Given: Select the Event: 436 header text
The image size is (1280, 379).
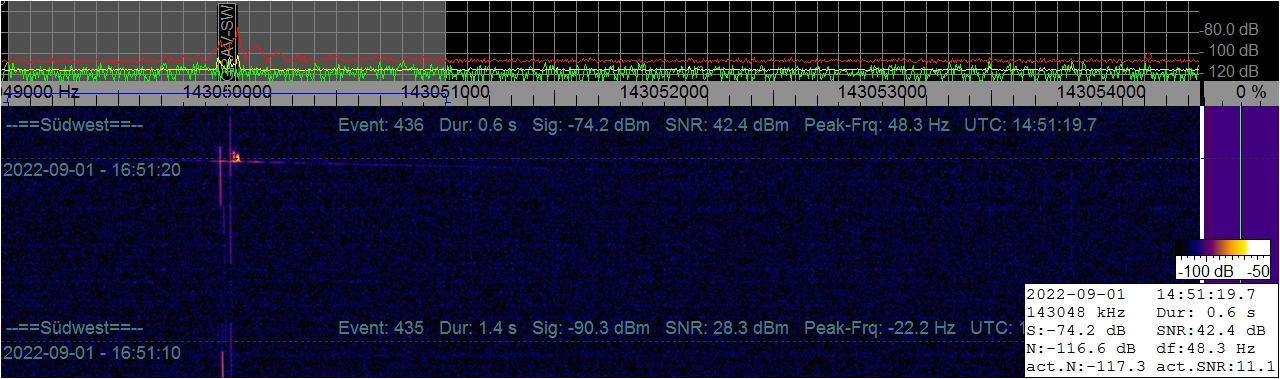Looking at the screenshot, I should [381, 126].
